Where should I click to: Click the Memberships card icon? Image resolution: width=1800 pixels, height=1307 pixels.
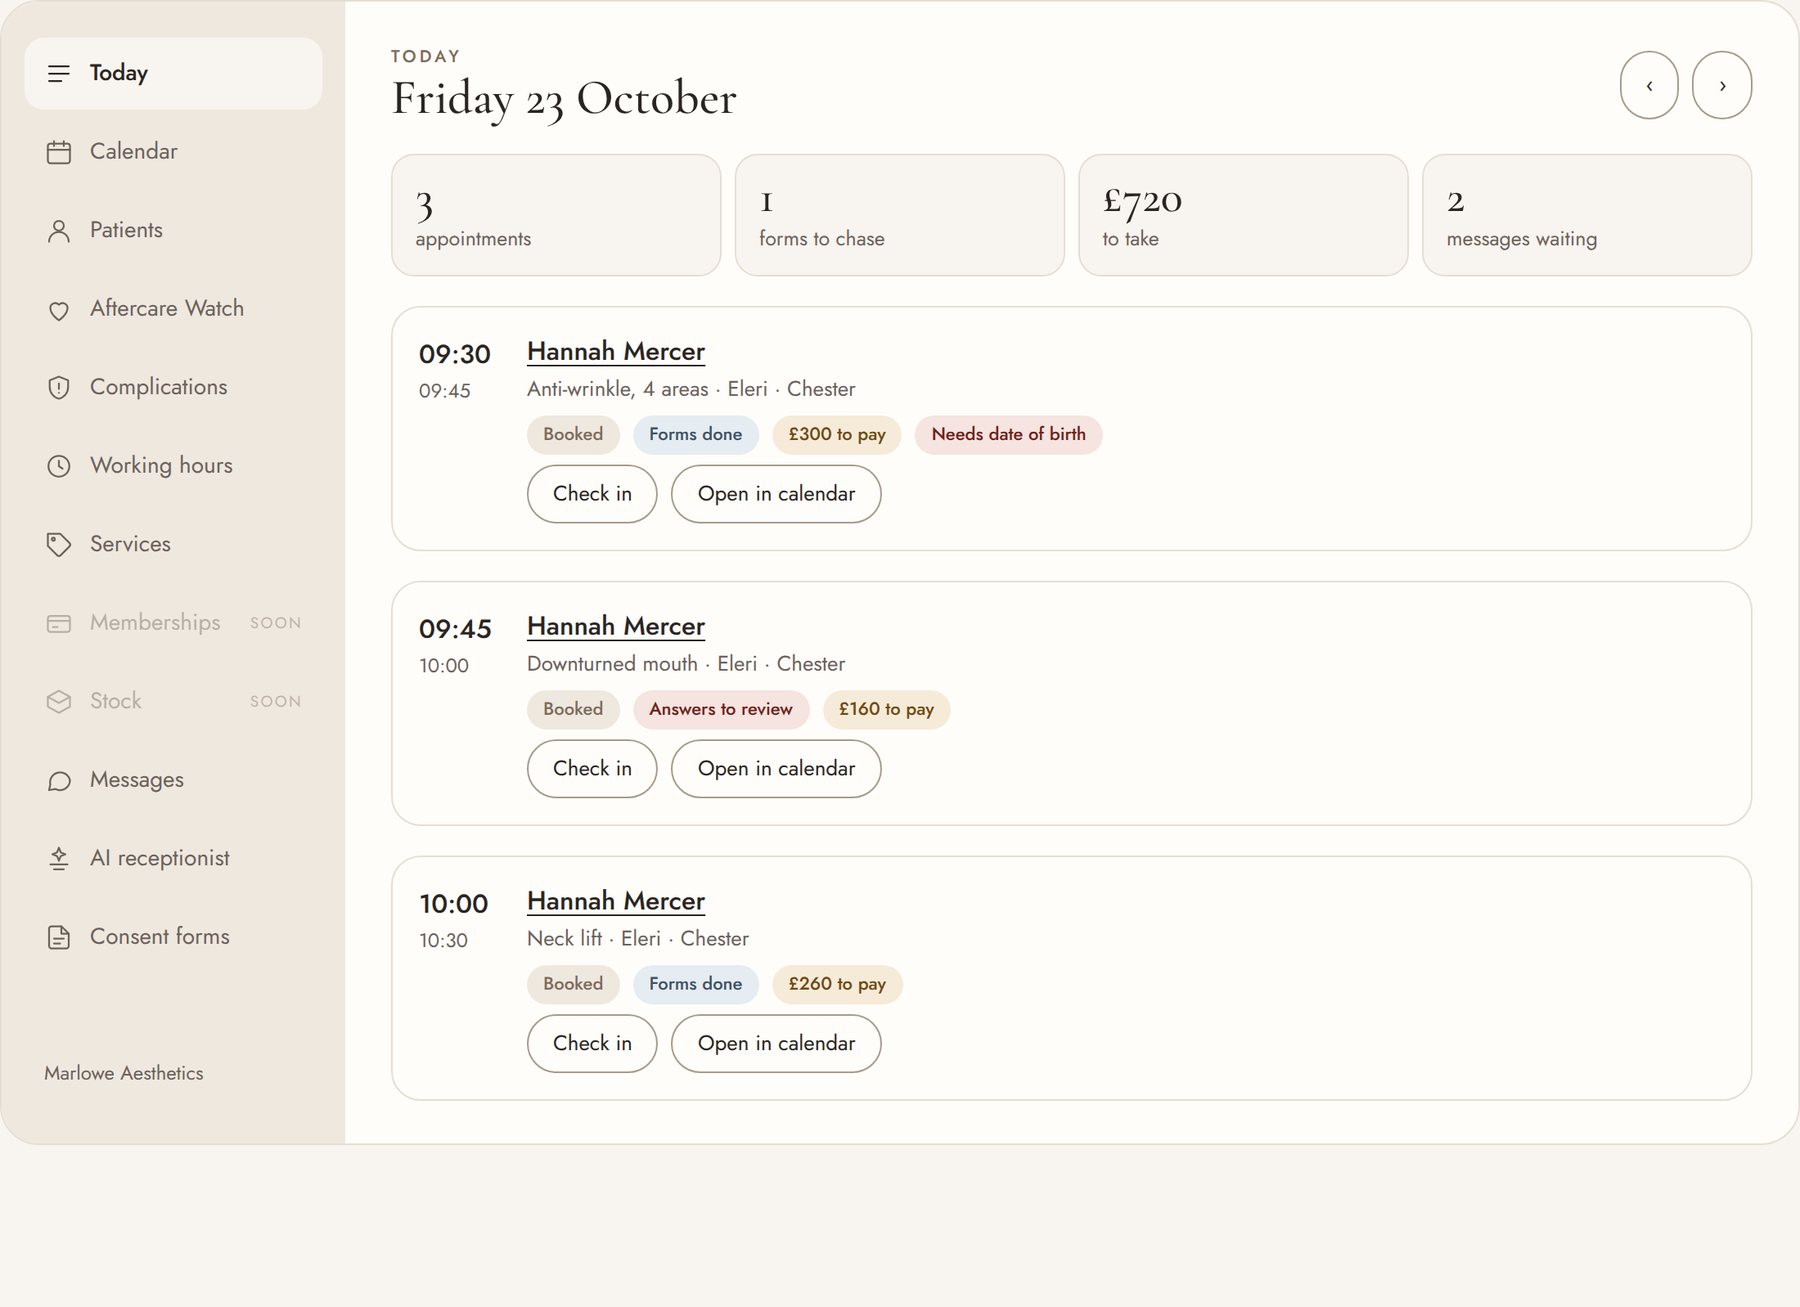coord(59,624)
